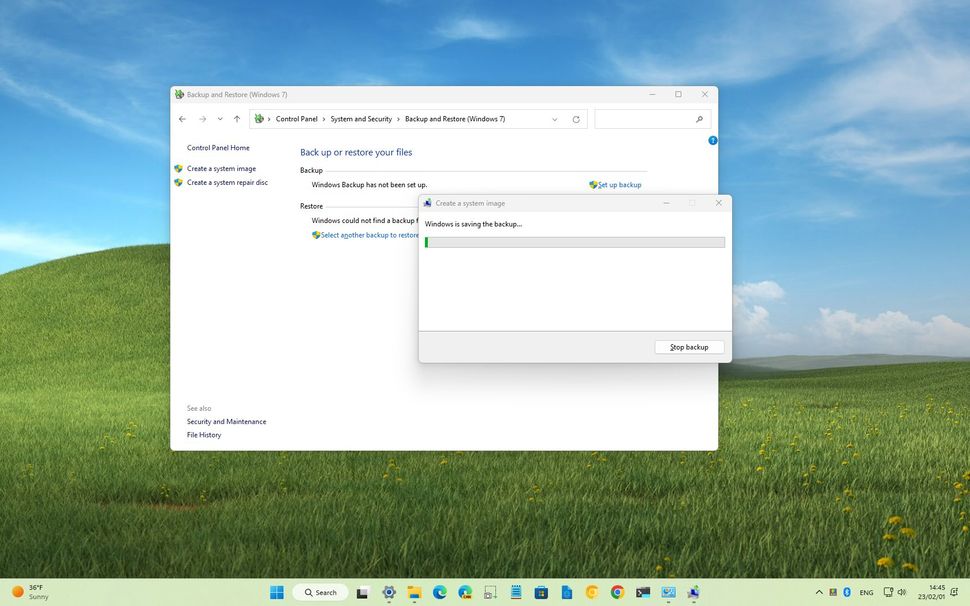Image resolution: width=970 pixels, height=606 pixels.
Task: Click the Stop backup button
Action: click(691, 347)
